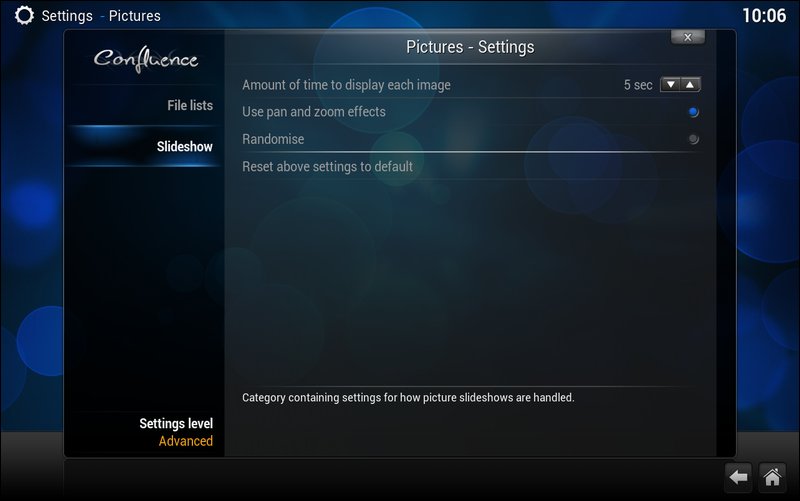
Task: Return to home screen via house icon
Action: point(771,477)
